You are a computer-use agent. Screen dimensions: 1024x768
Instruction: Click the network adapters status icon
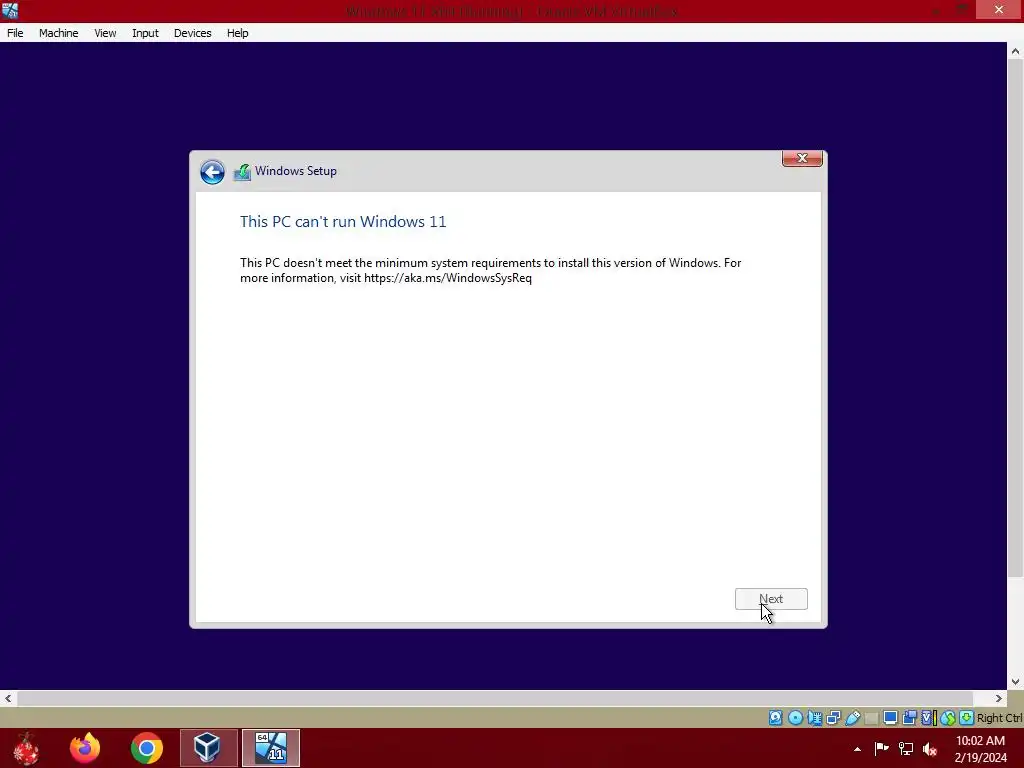pos(833,718)
